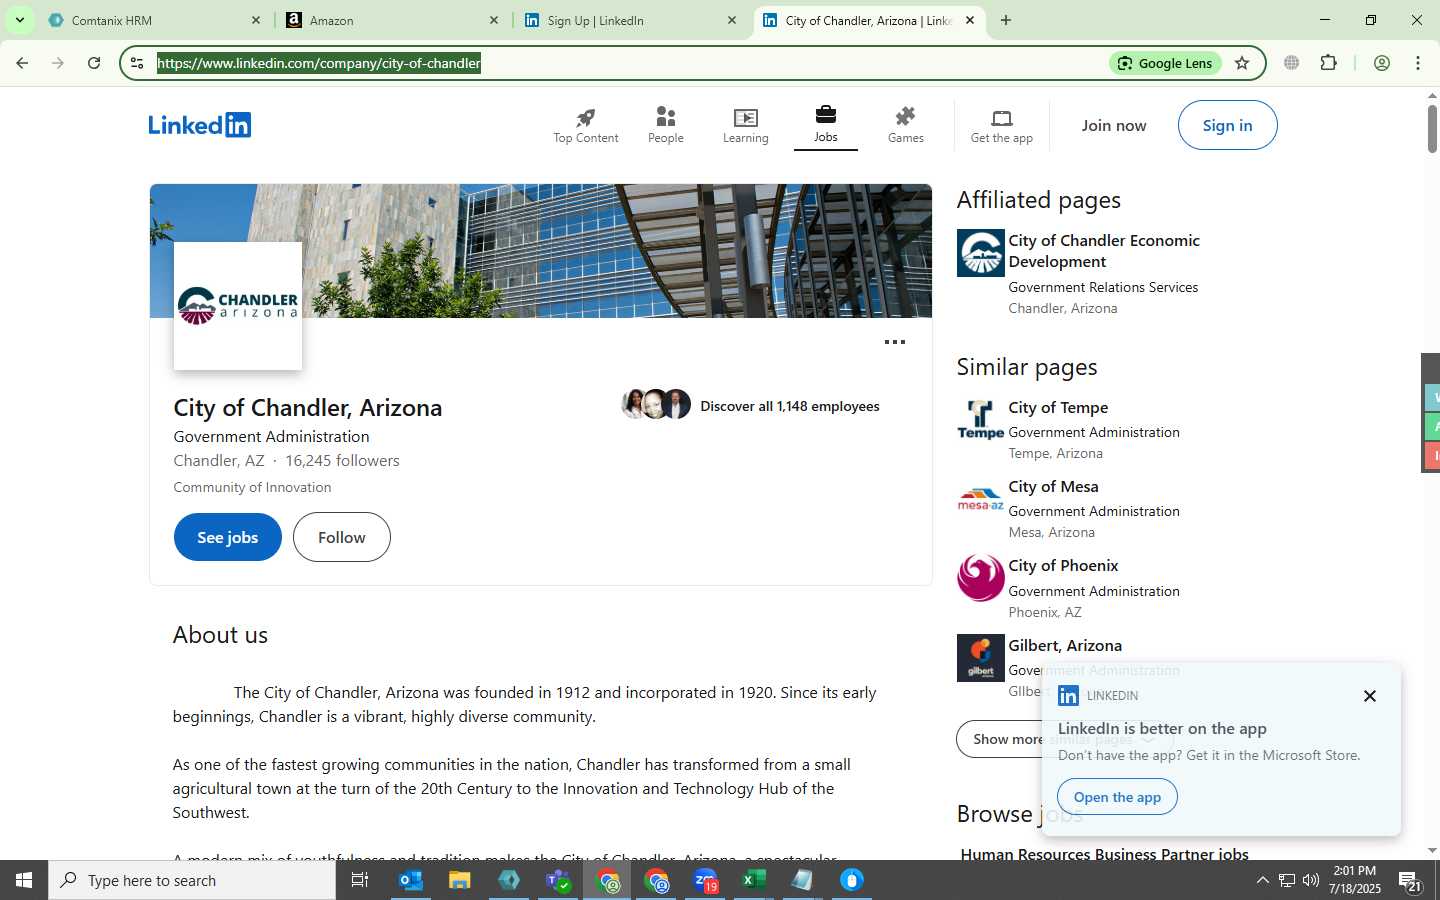The width and height of the screenshot is (1440, 900).
Task: Open Google Lens in address bar
Action: tap(1165, 63)
